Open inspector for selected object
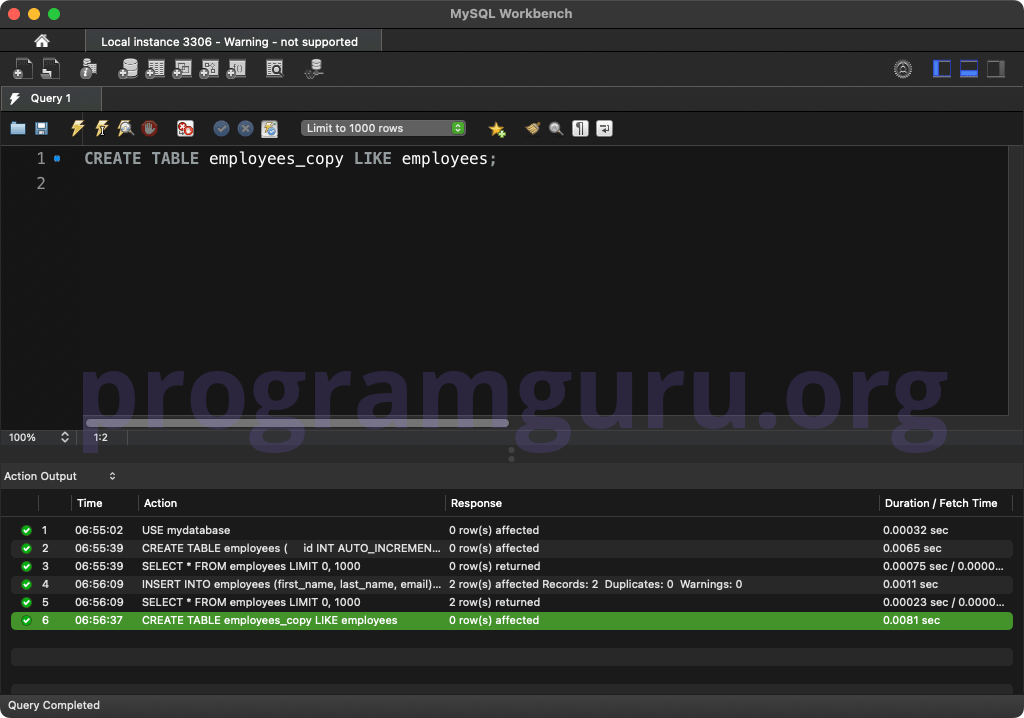 click(88, 69)
